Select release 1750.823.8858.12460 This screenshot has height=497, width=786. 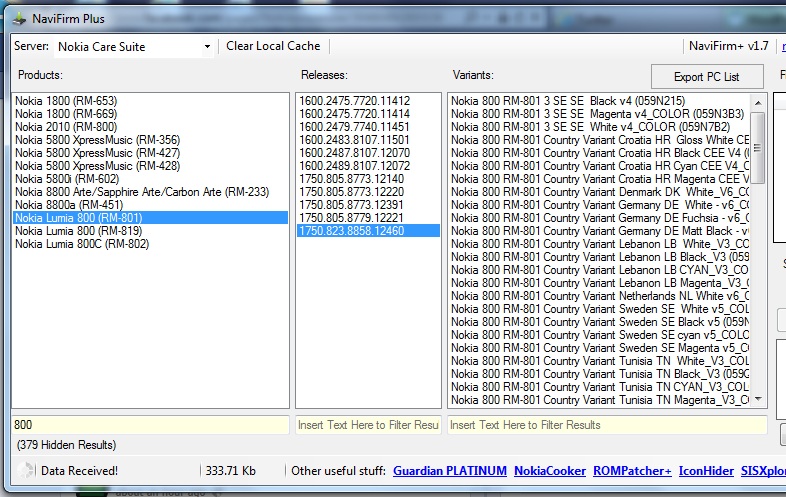(368, 231)
